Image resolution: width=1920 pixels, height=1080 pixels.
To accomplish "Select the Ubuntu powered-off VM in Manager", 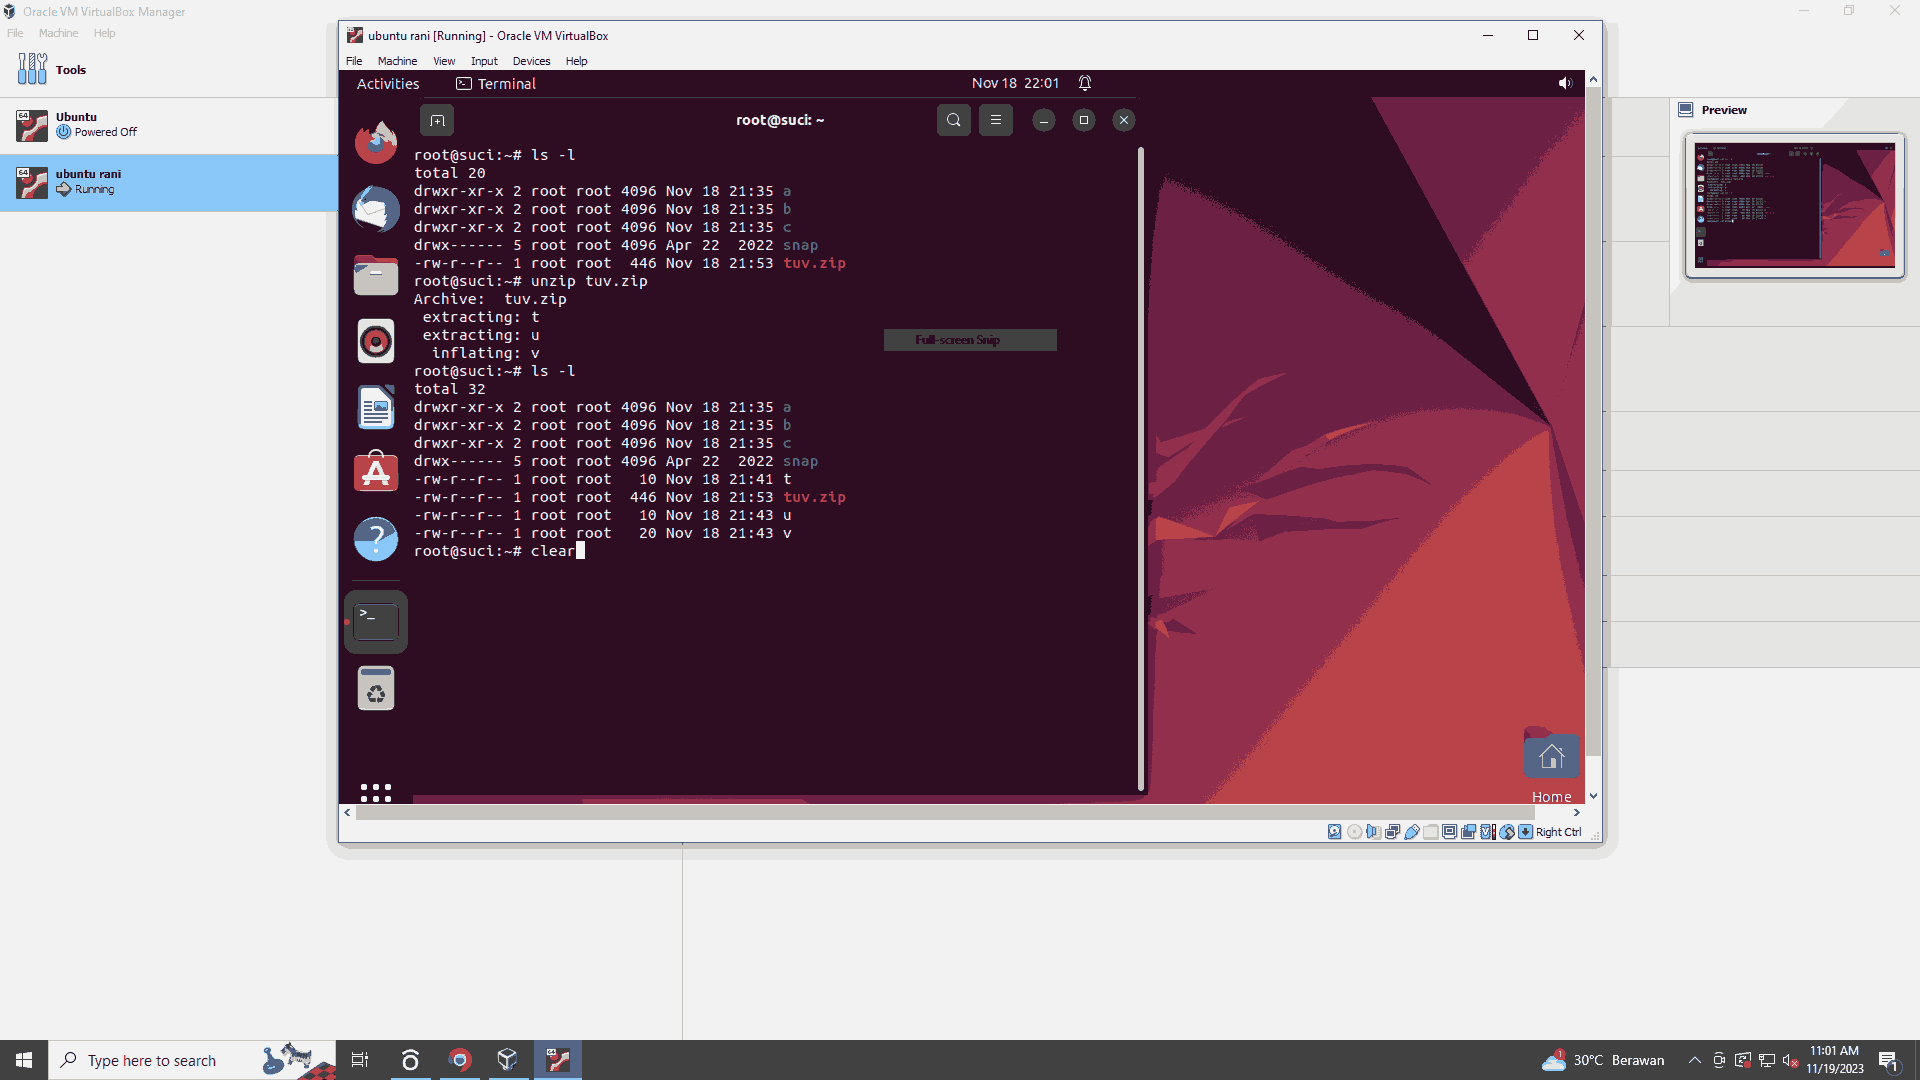I will click(x=168, y=125).
